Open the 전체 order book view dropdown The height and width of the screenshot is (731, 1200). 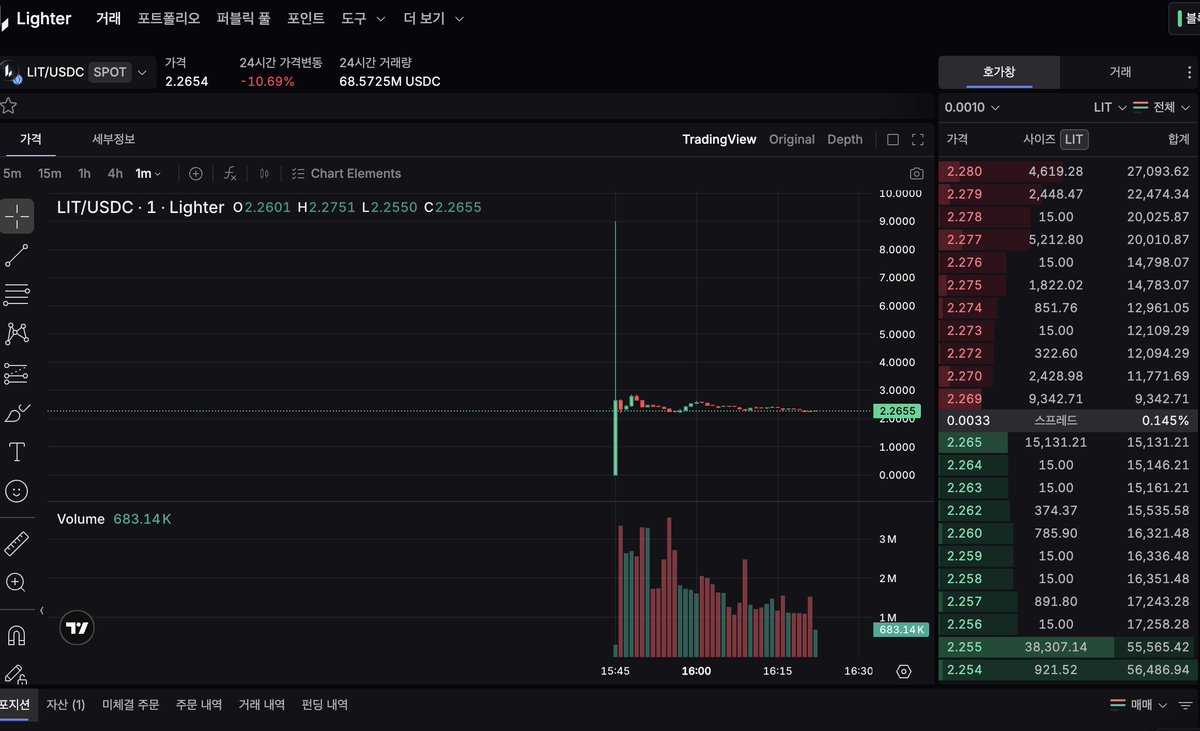1162,107
